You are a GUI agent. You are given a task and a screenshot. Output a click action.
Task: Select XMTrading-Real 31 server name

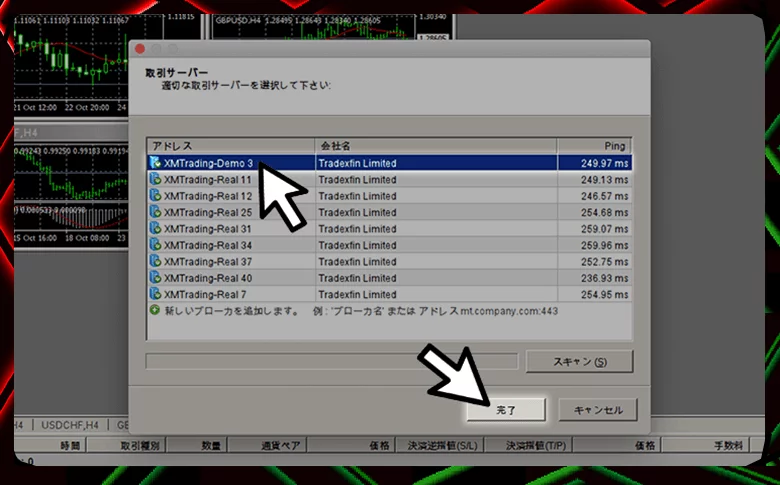tap(207, 229)
